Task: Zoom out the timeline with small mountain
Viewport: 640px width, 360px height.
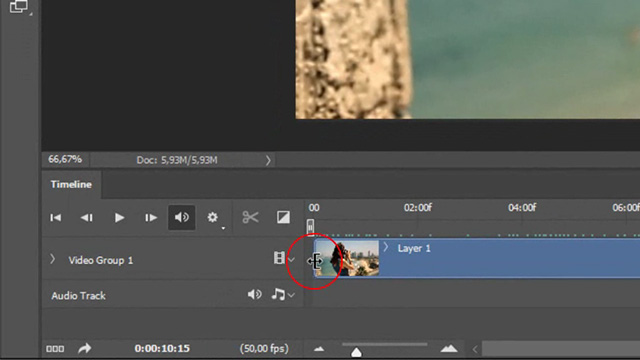Action: pos(319,349)
